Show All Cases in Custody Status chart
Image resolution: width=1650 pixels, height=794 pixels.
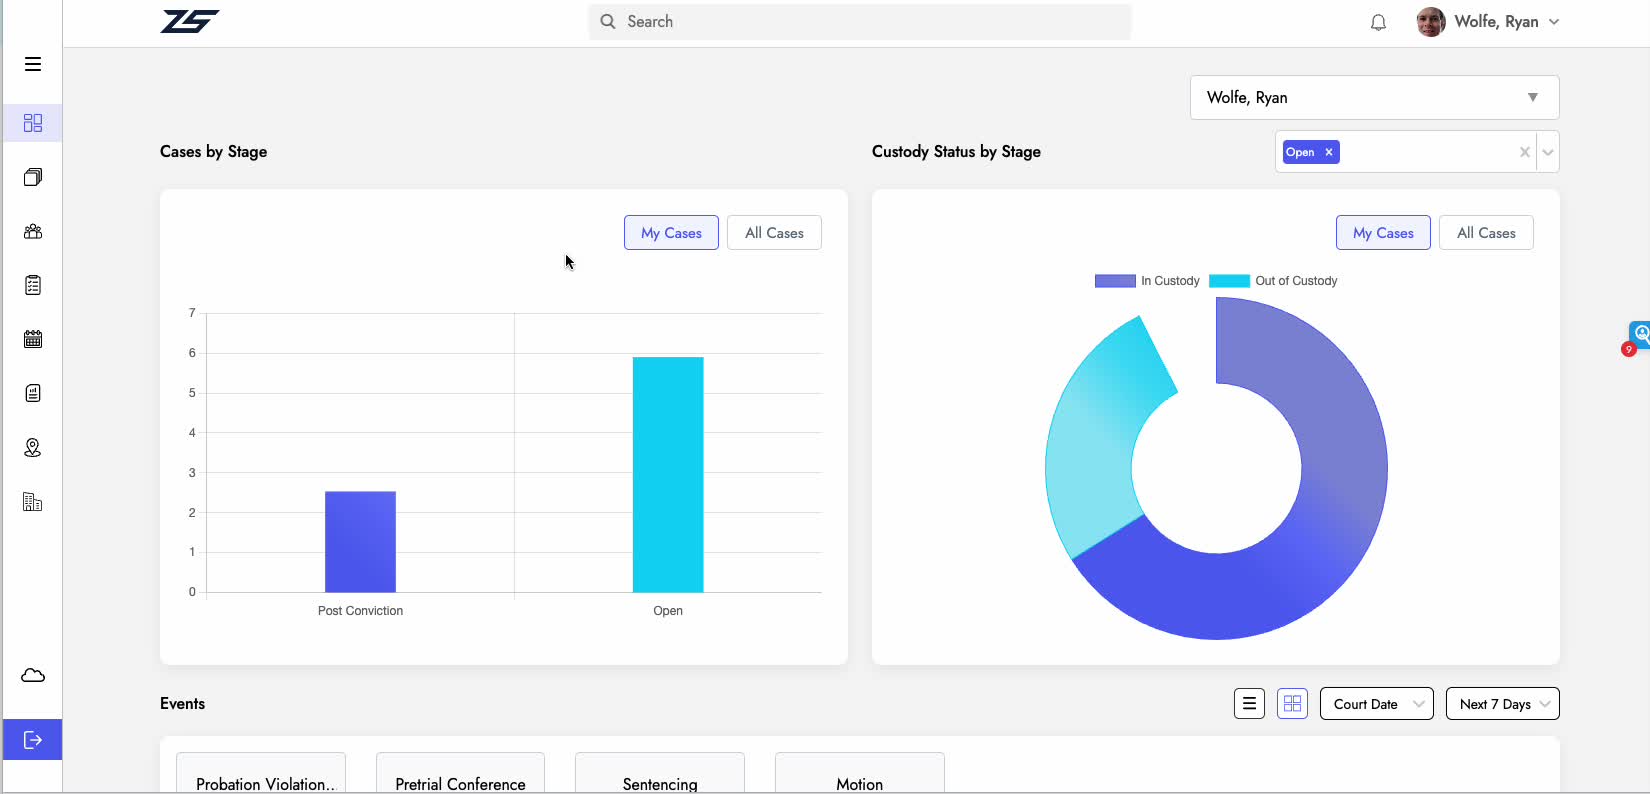[x=1486, y=233]
